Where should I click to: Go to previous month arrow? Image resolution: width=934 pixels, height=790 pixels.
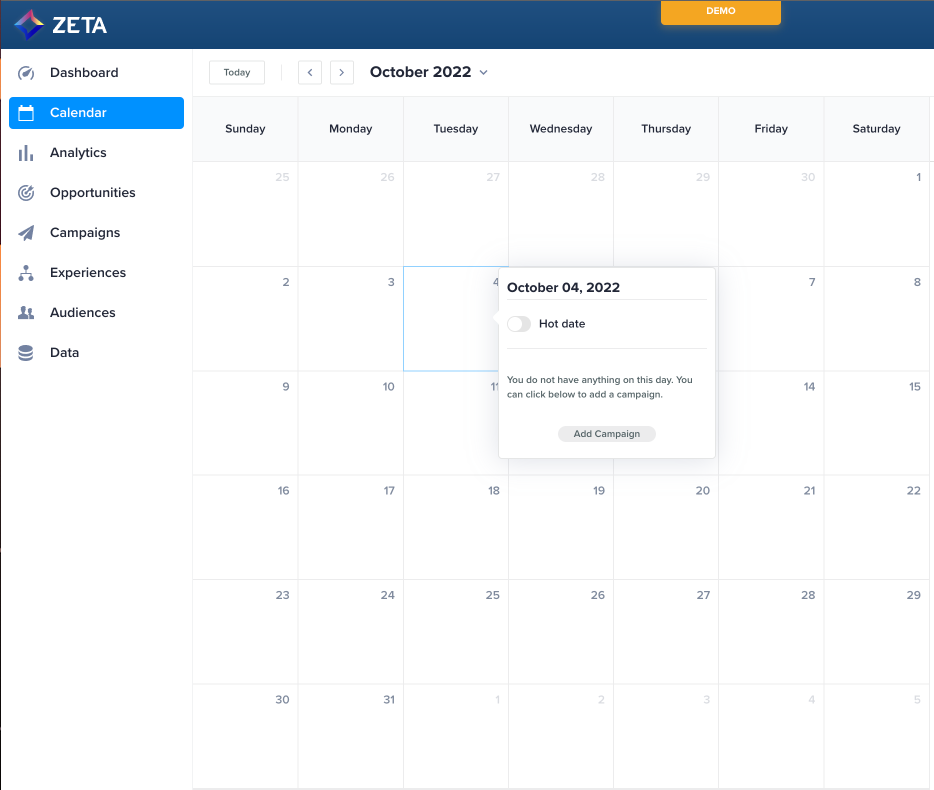pyautogui.click(x=310, y=72)
